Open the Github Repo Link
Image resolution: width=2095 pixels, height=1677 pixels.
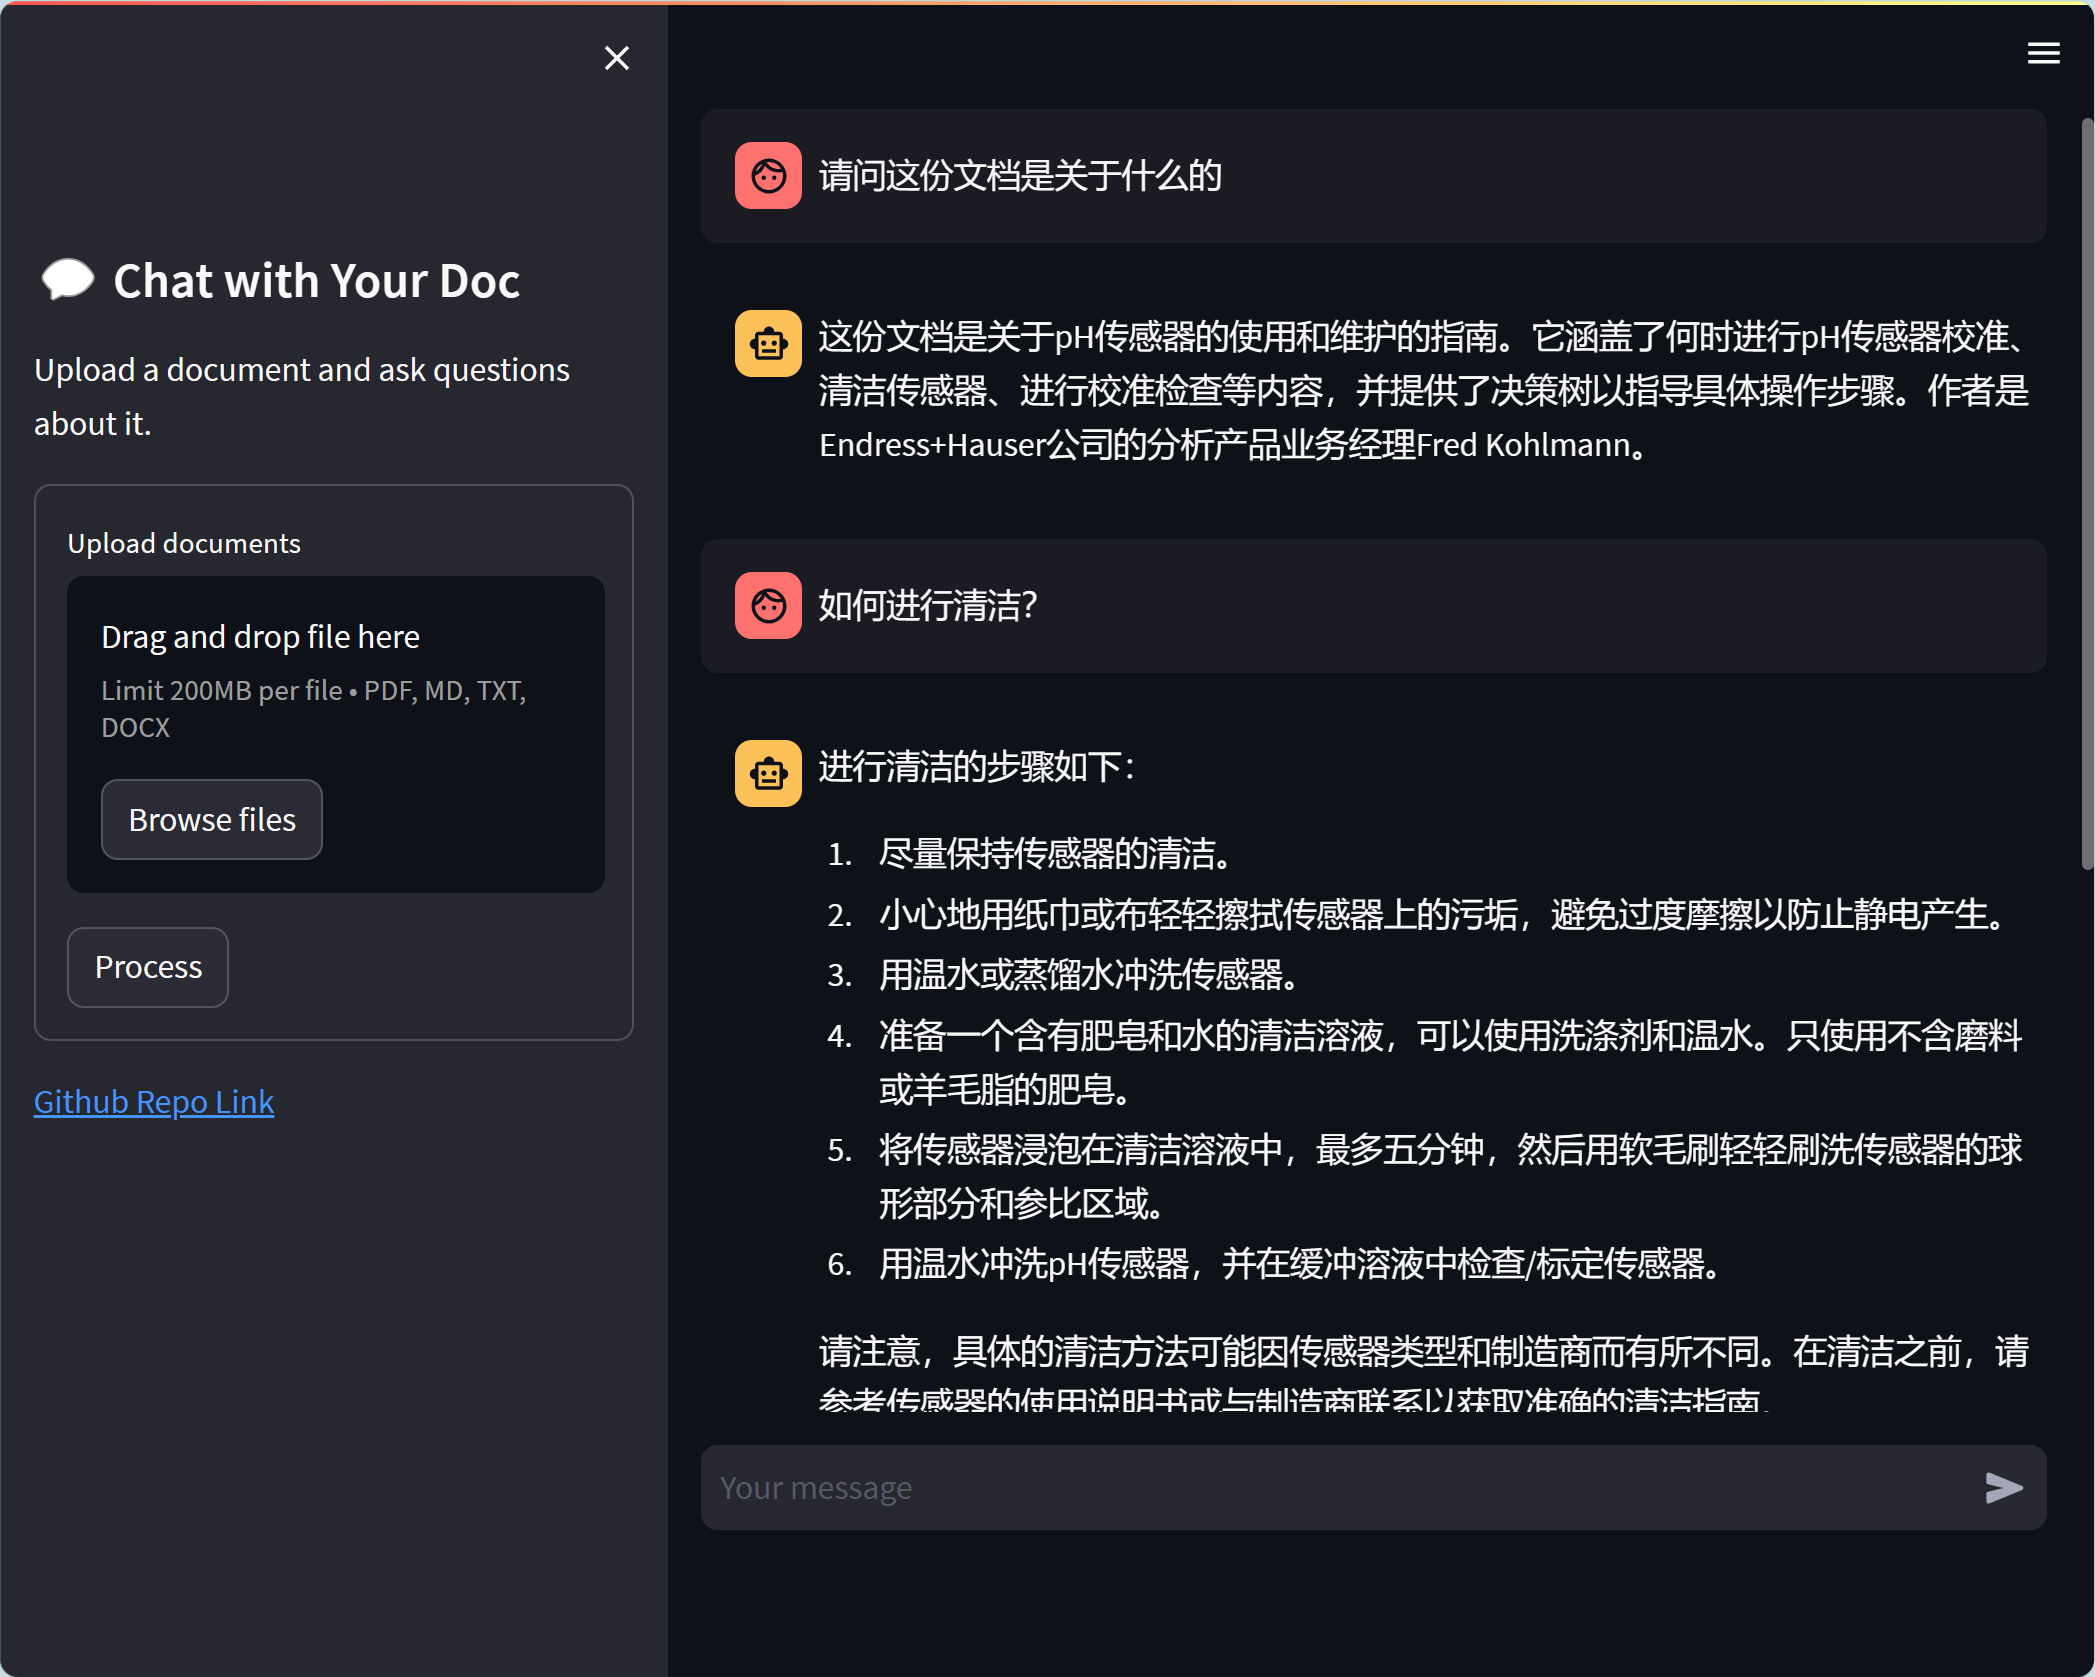click(154, 1102)
